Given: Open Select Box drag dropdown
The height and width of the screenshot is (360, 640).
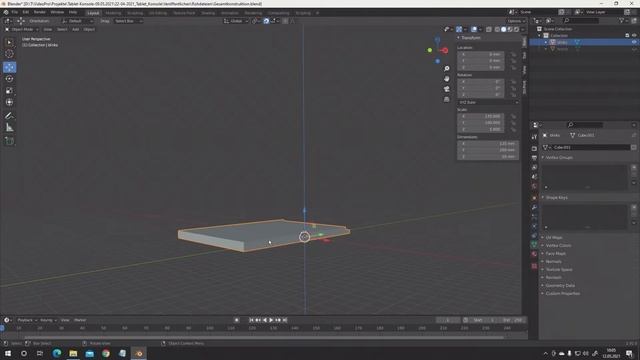Looking at the screenshot, I should coord(128,21).
